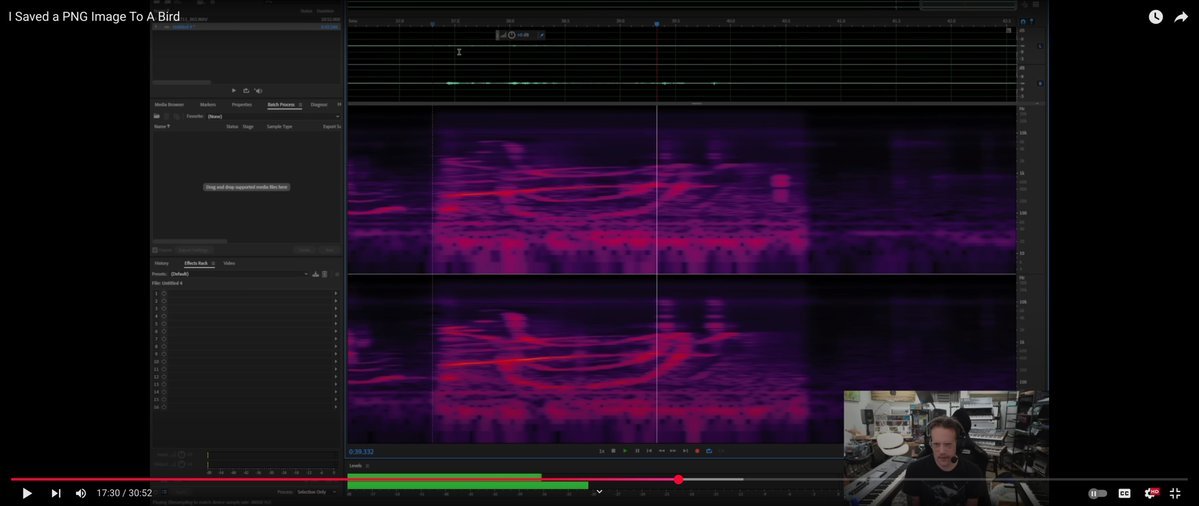Exit full screen mode
The image size is (1199, 506).
pyautogui.click(x=1176, y=493)
